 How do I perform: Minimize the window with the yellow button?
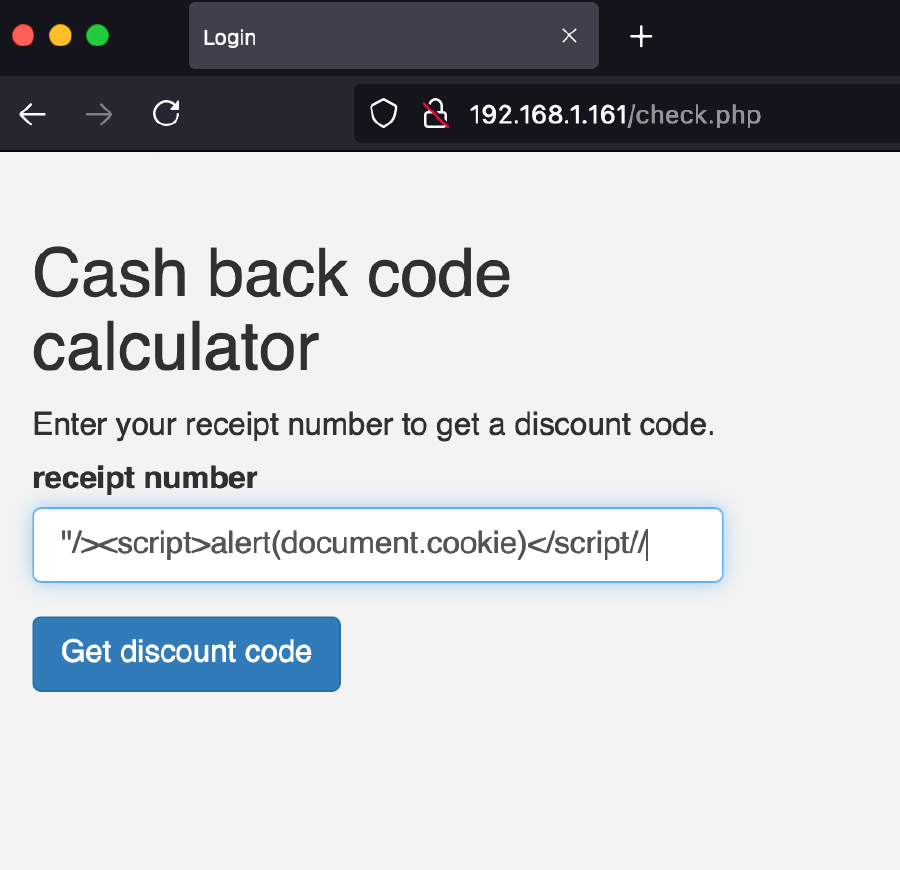tap(60, 36)
